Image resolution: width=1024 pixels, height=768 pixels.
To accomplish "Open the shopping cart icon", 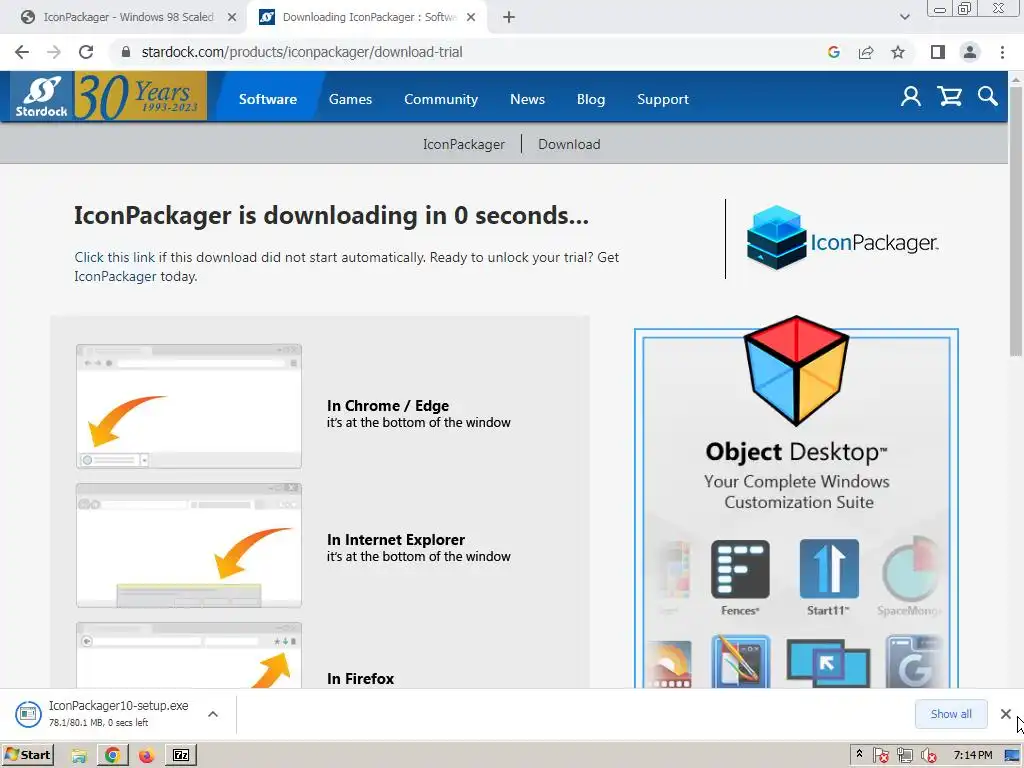I will pos(950,97).
